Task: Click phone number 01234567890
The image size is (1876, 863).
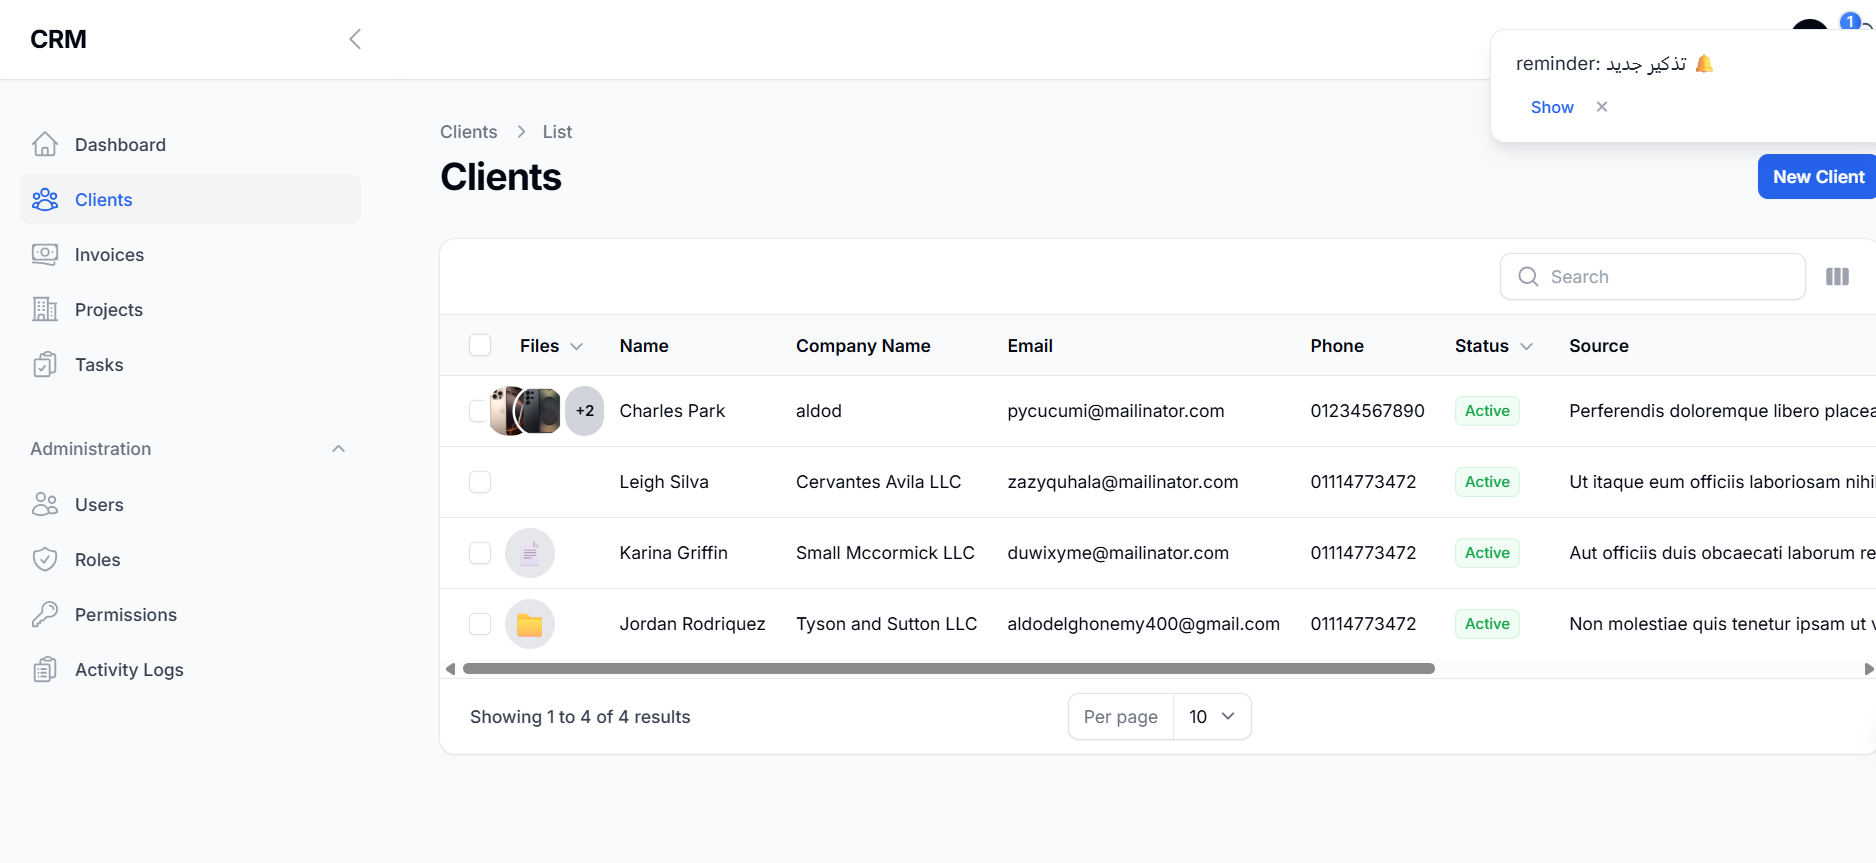Action: click(1367, 411)
